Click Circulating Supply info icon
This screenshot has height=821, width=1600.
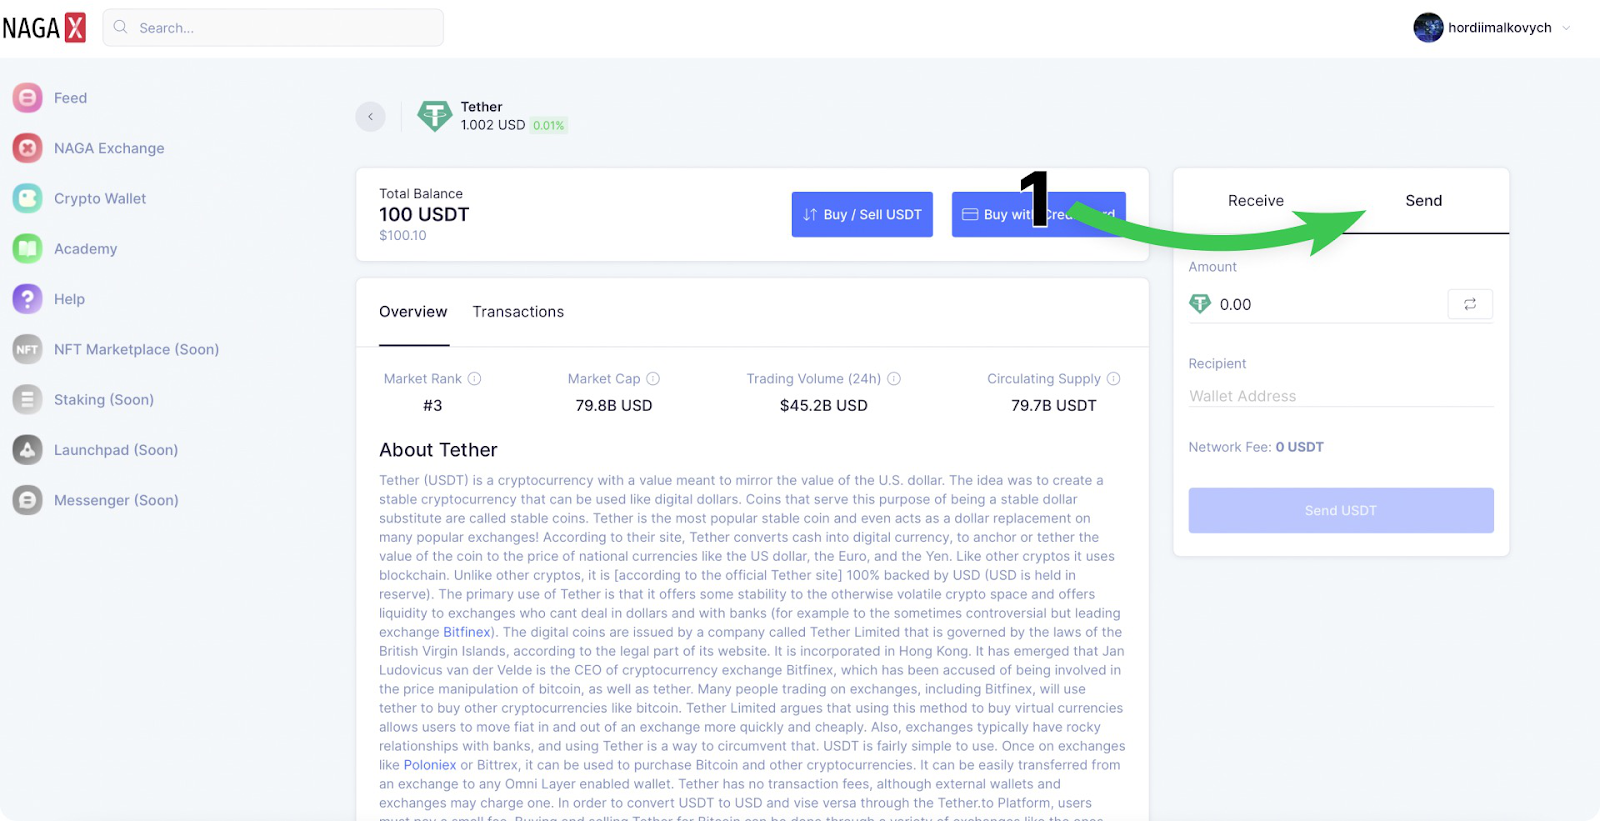tap(1114, 379)
